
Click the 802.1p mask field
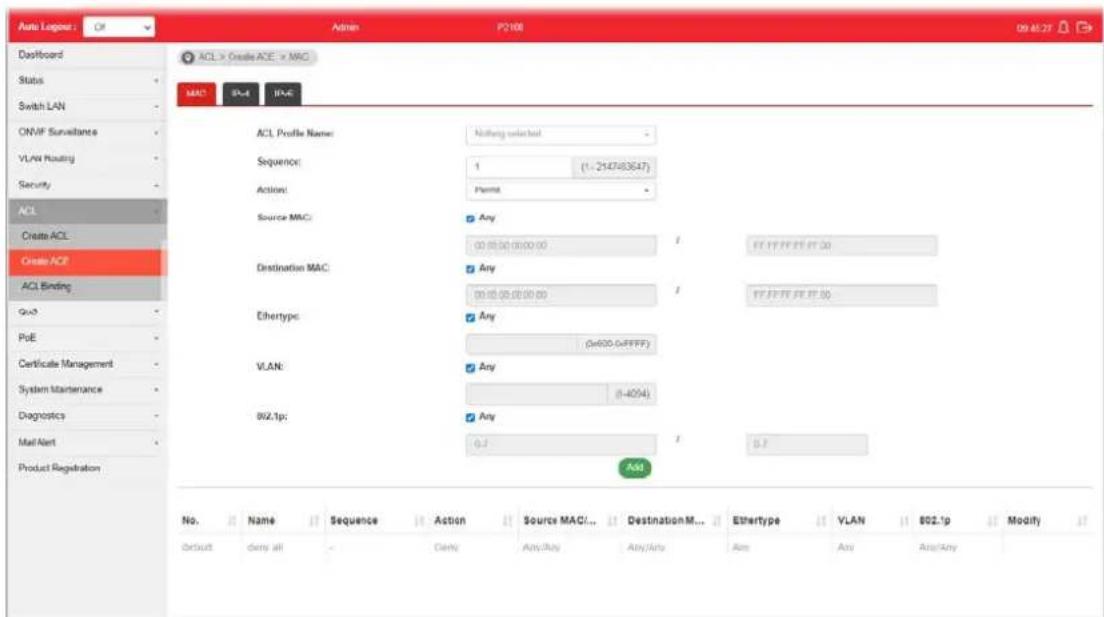pyautogui.click(x=806, y=444)
